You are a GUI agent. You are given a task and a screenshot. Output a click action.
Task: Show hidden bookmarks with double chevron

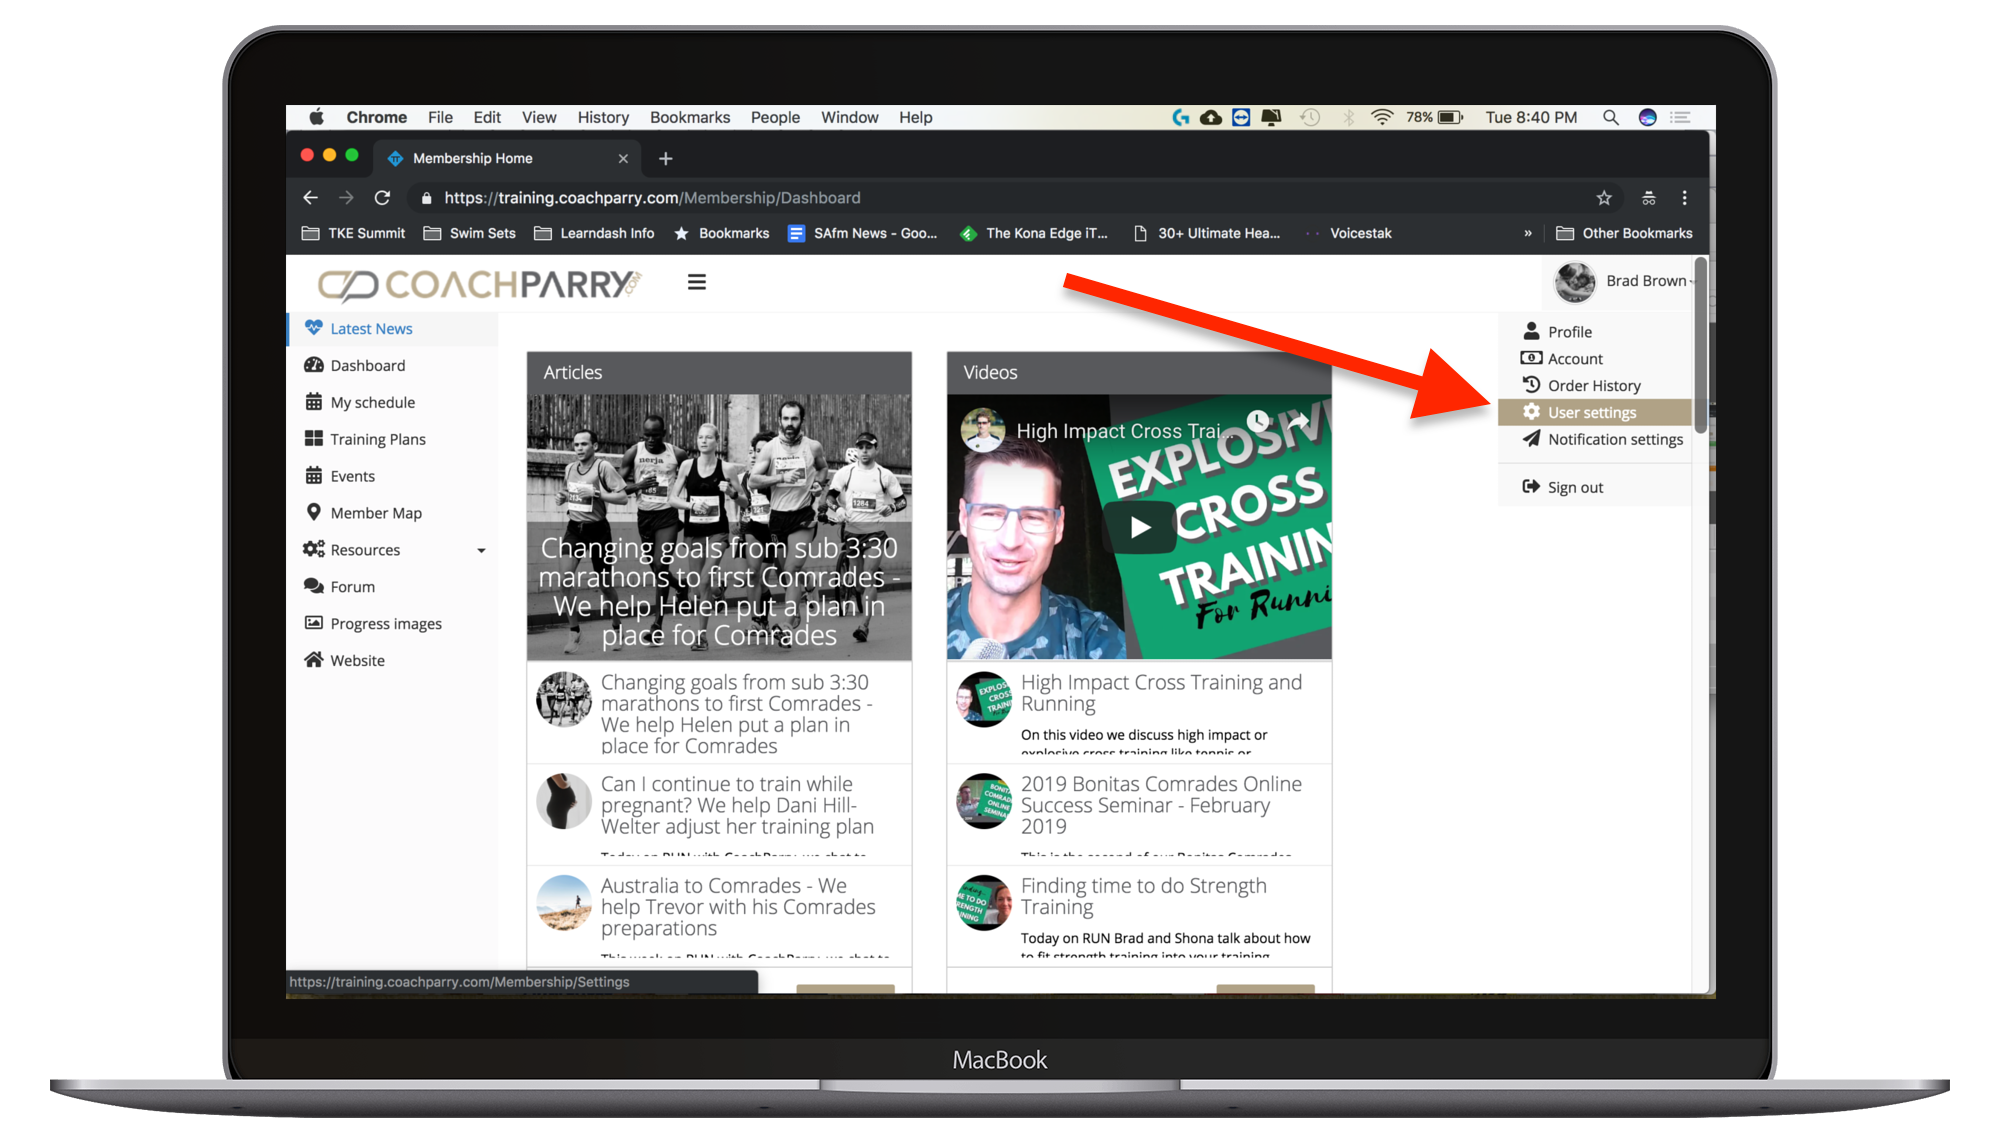click(x=1527, y=233)
